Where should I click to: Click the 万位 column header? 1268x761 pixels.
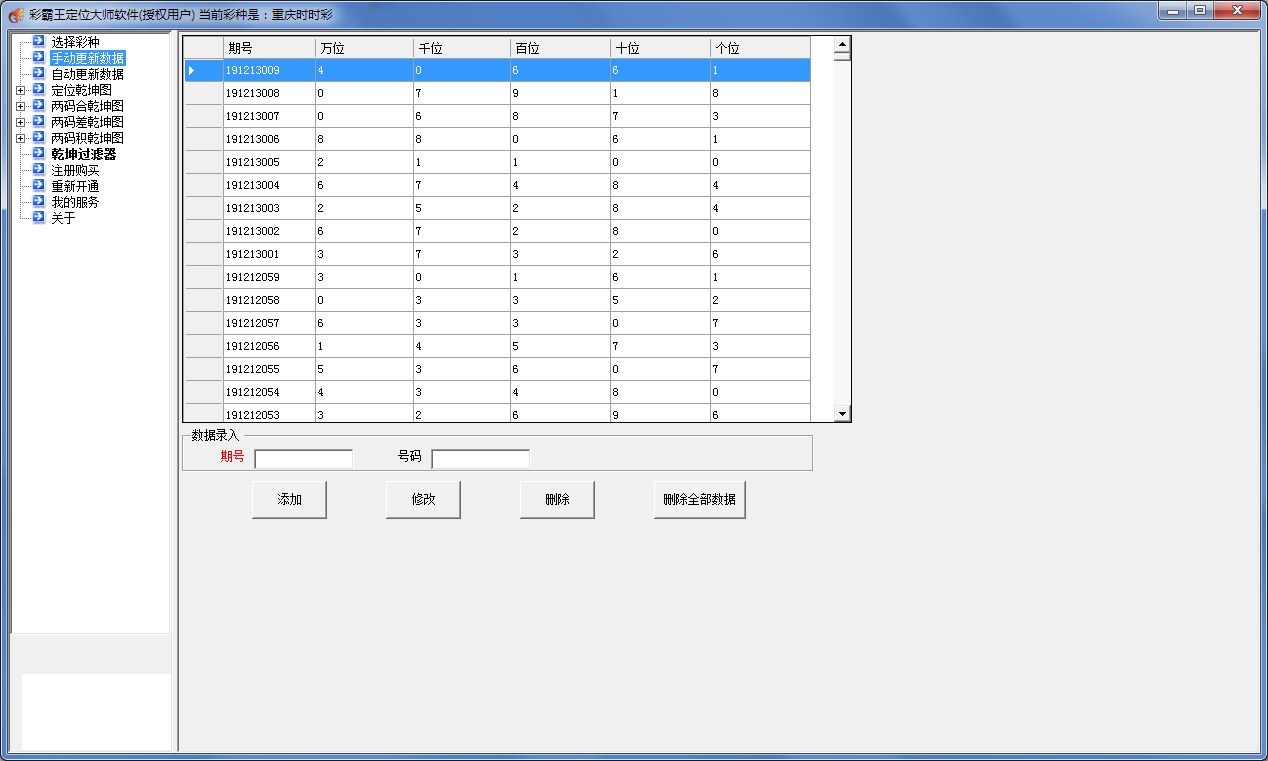point(363,48)
